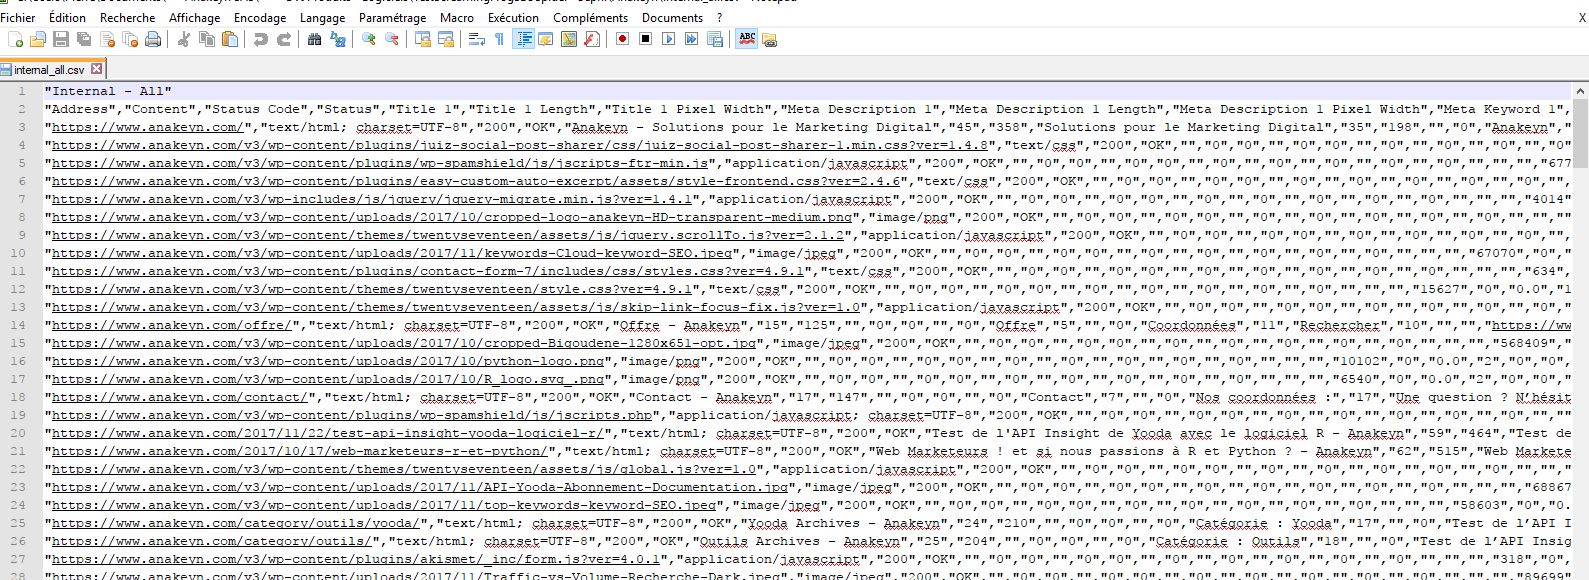This screenshot has width=1589, height=580.
Task: Zoom in using the magnifier plus icon
Action: [369, 39]
